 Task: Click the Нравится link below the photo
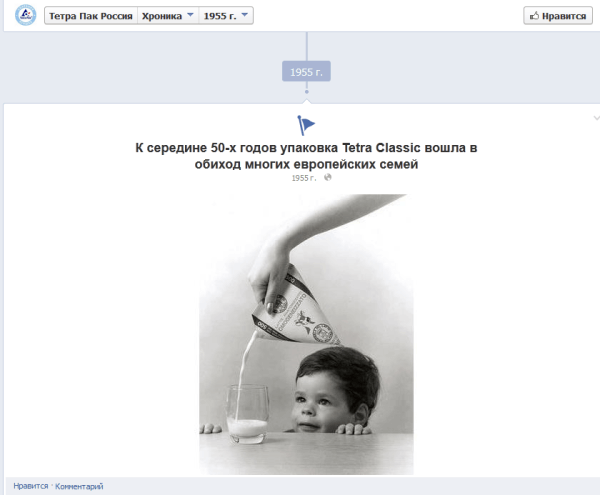(31, 486)
